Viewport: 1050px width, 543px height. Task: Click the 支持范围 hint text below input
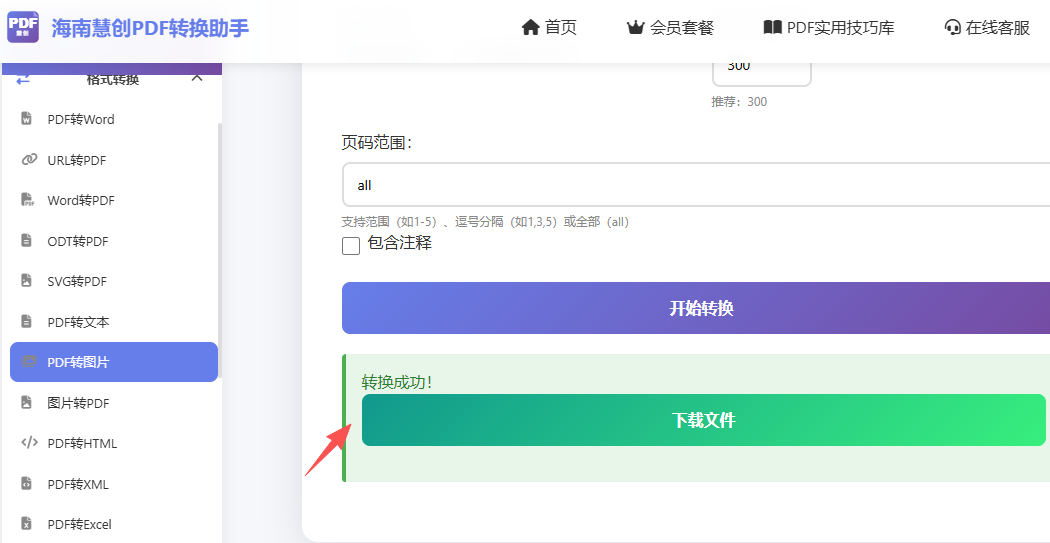point(485,222)
